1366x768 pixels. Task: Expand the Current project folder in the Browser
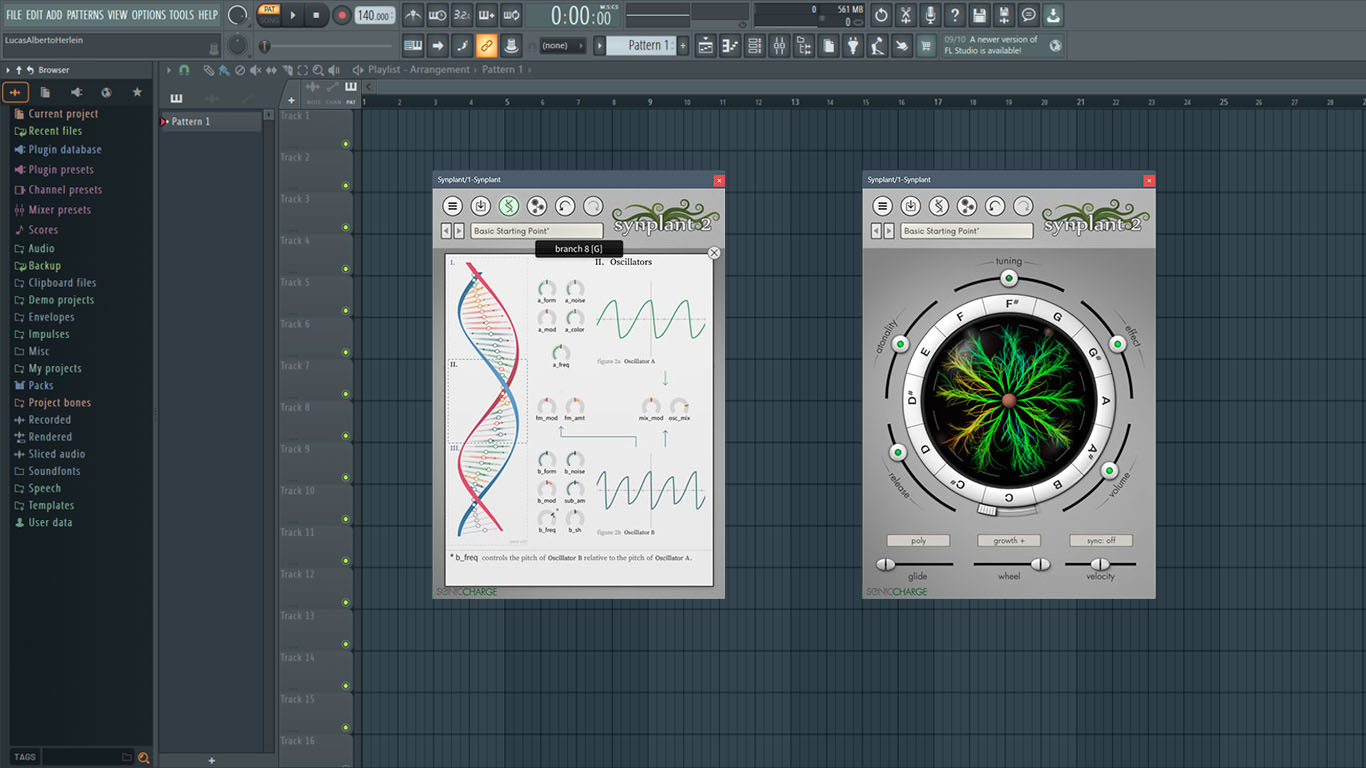62,114
